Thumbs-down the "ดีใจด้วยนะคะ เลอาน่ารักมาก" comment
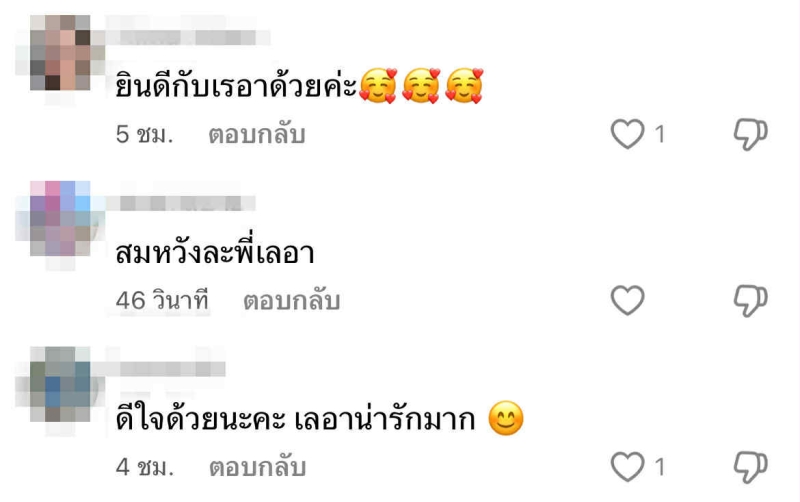800x502 pixels. pyautogui.click(x=751, y=467)
